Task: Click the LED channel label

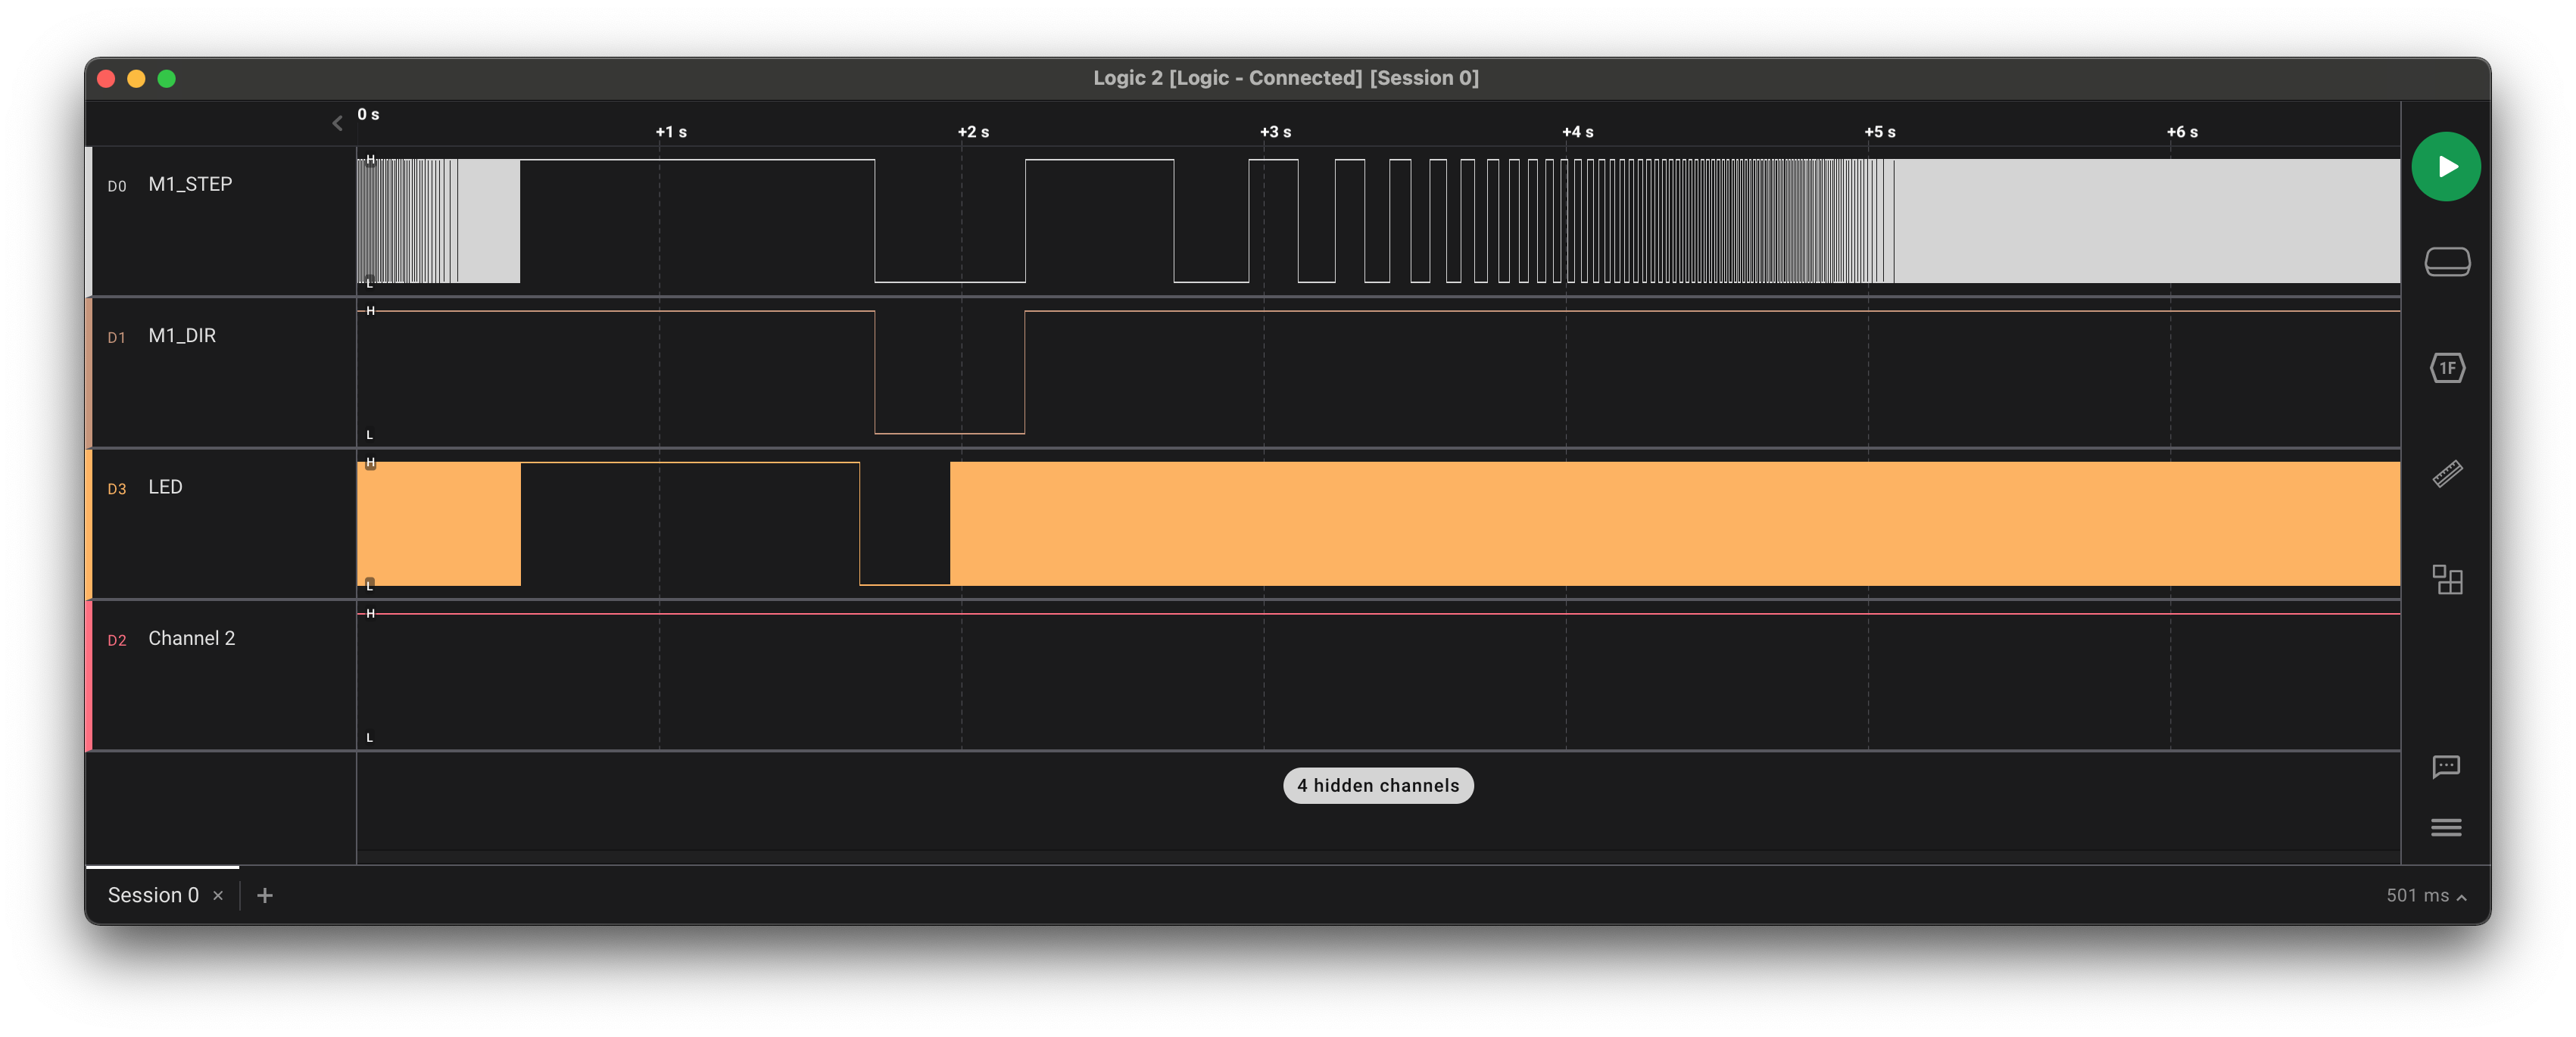Action: (x=165, y=487)
